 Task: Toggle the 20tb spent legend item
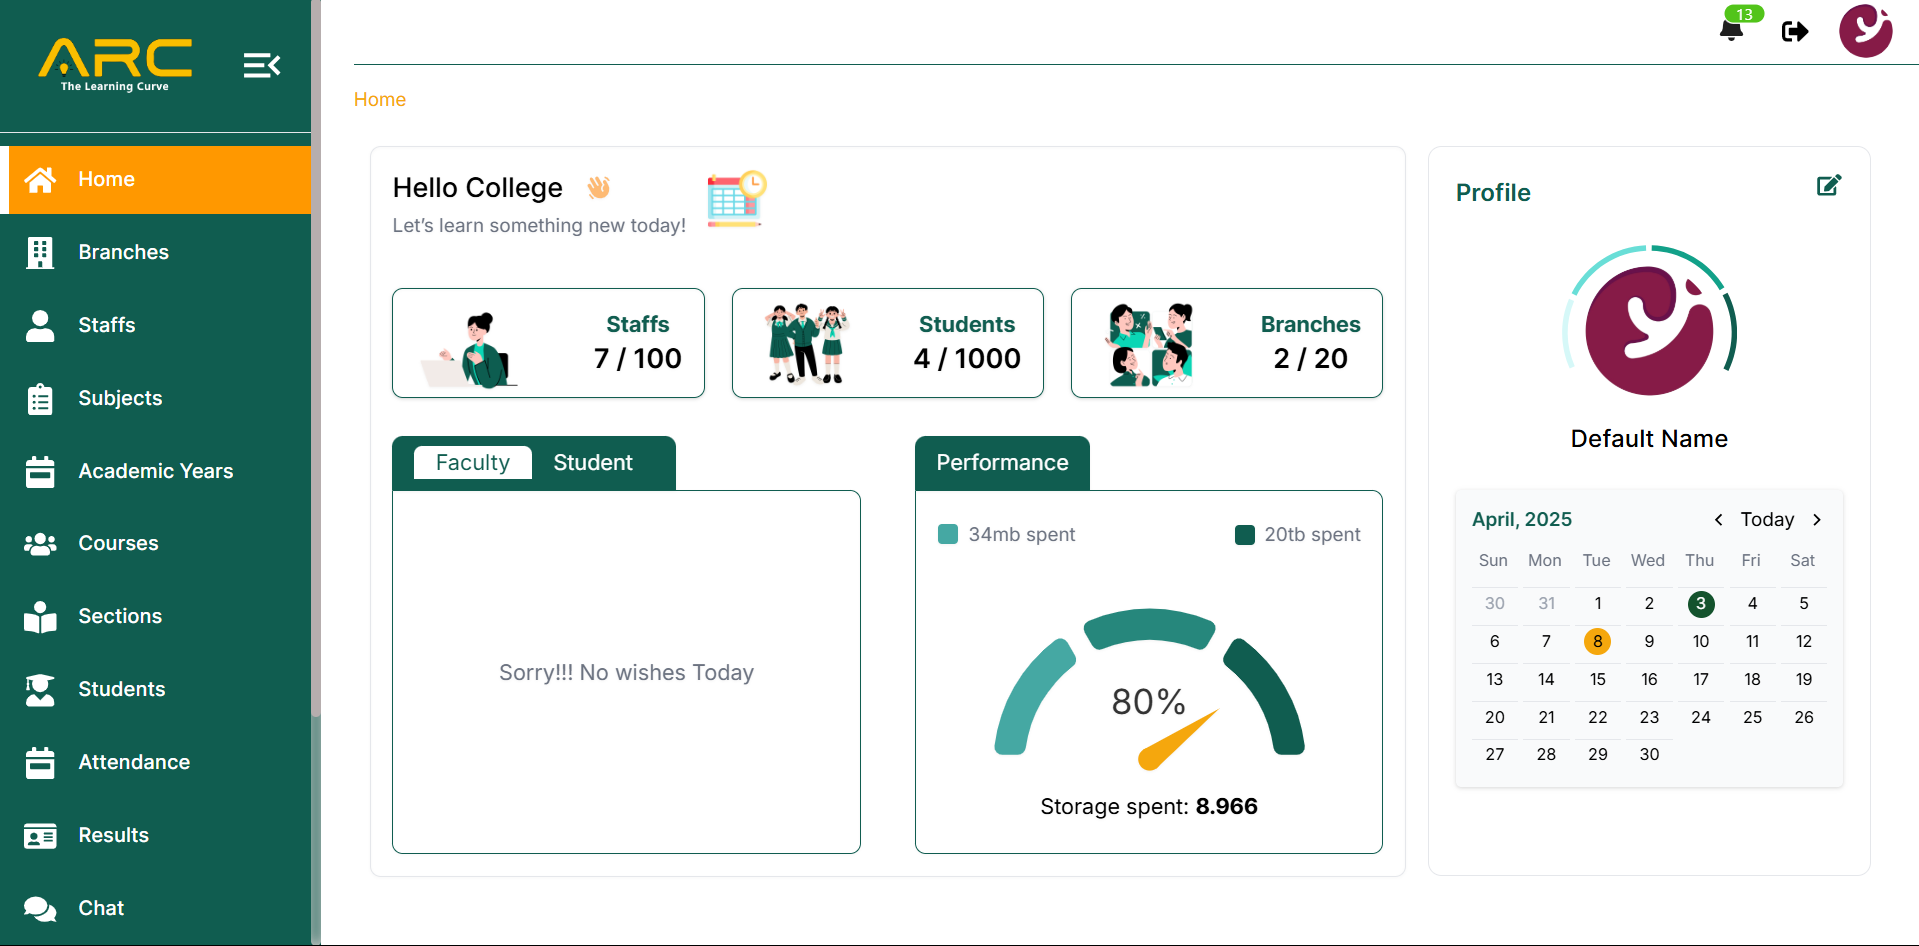(1298, 535)
